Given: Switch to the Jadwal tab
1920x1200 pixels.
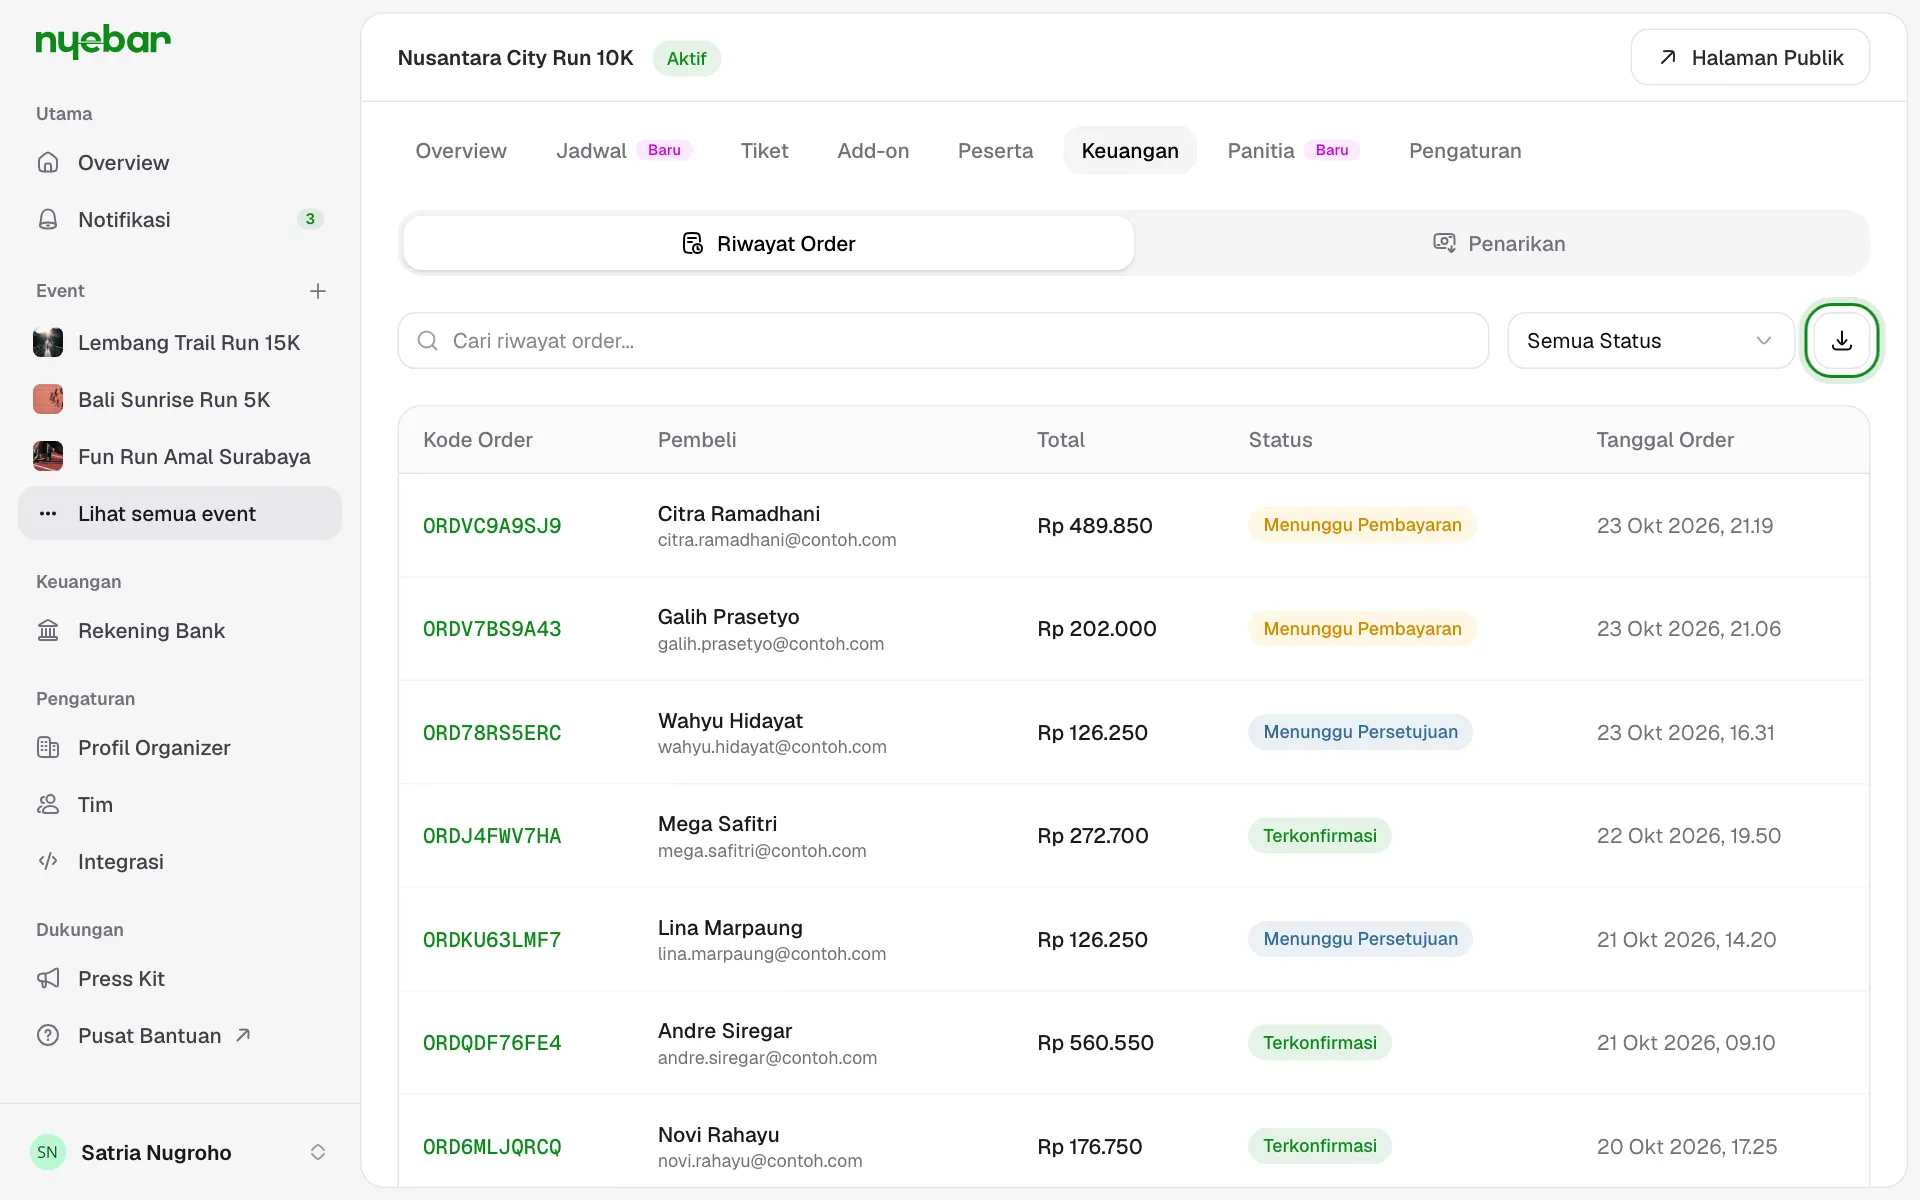Looking at the screenshot, I should click(624, 151).
